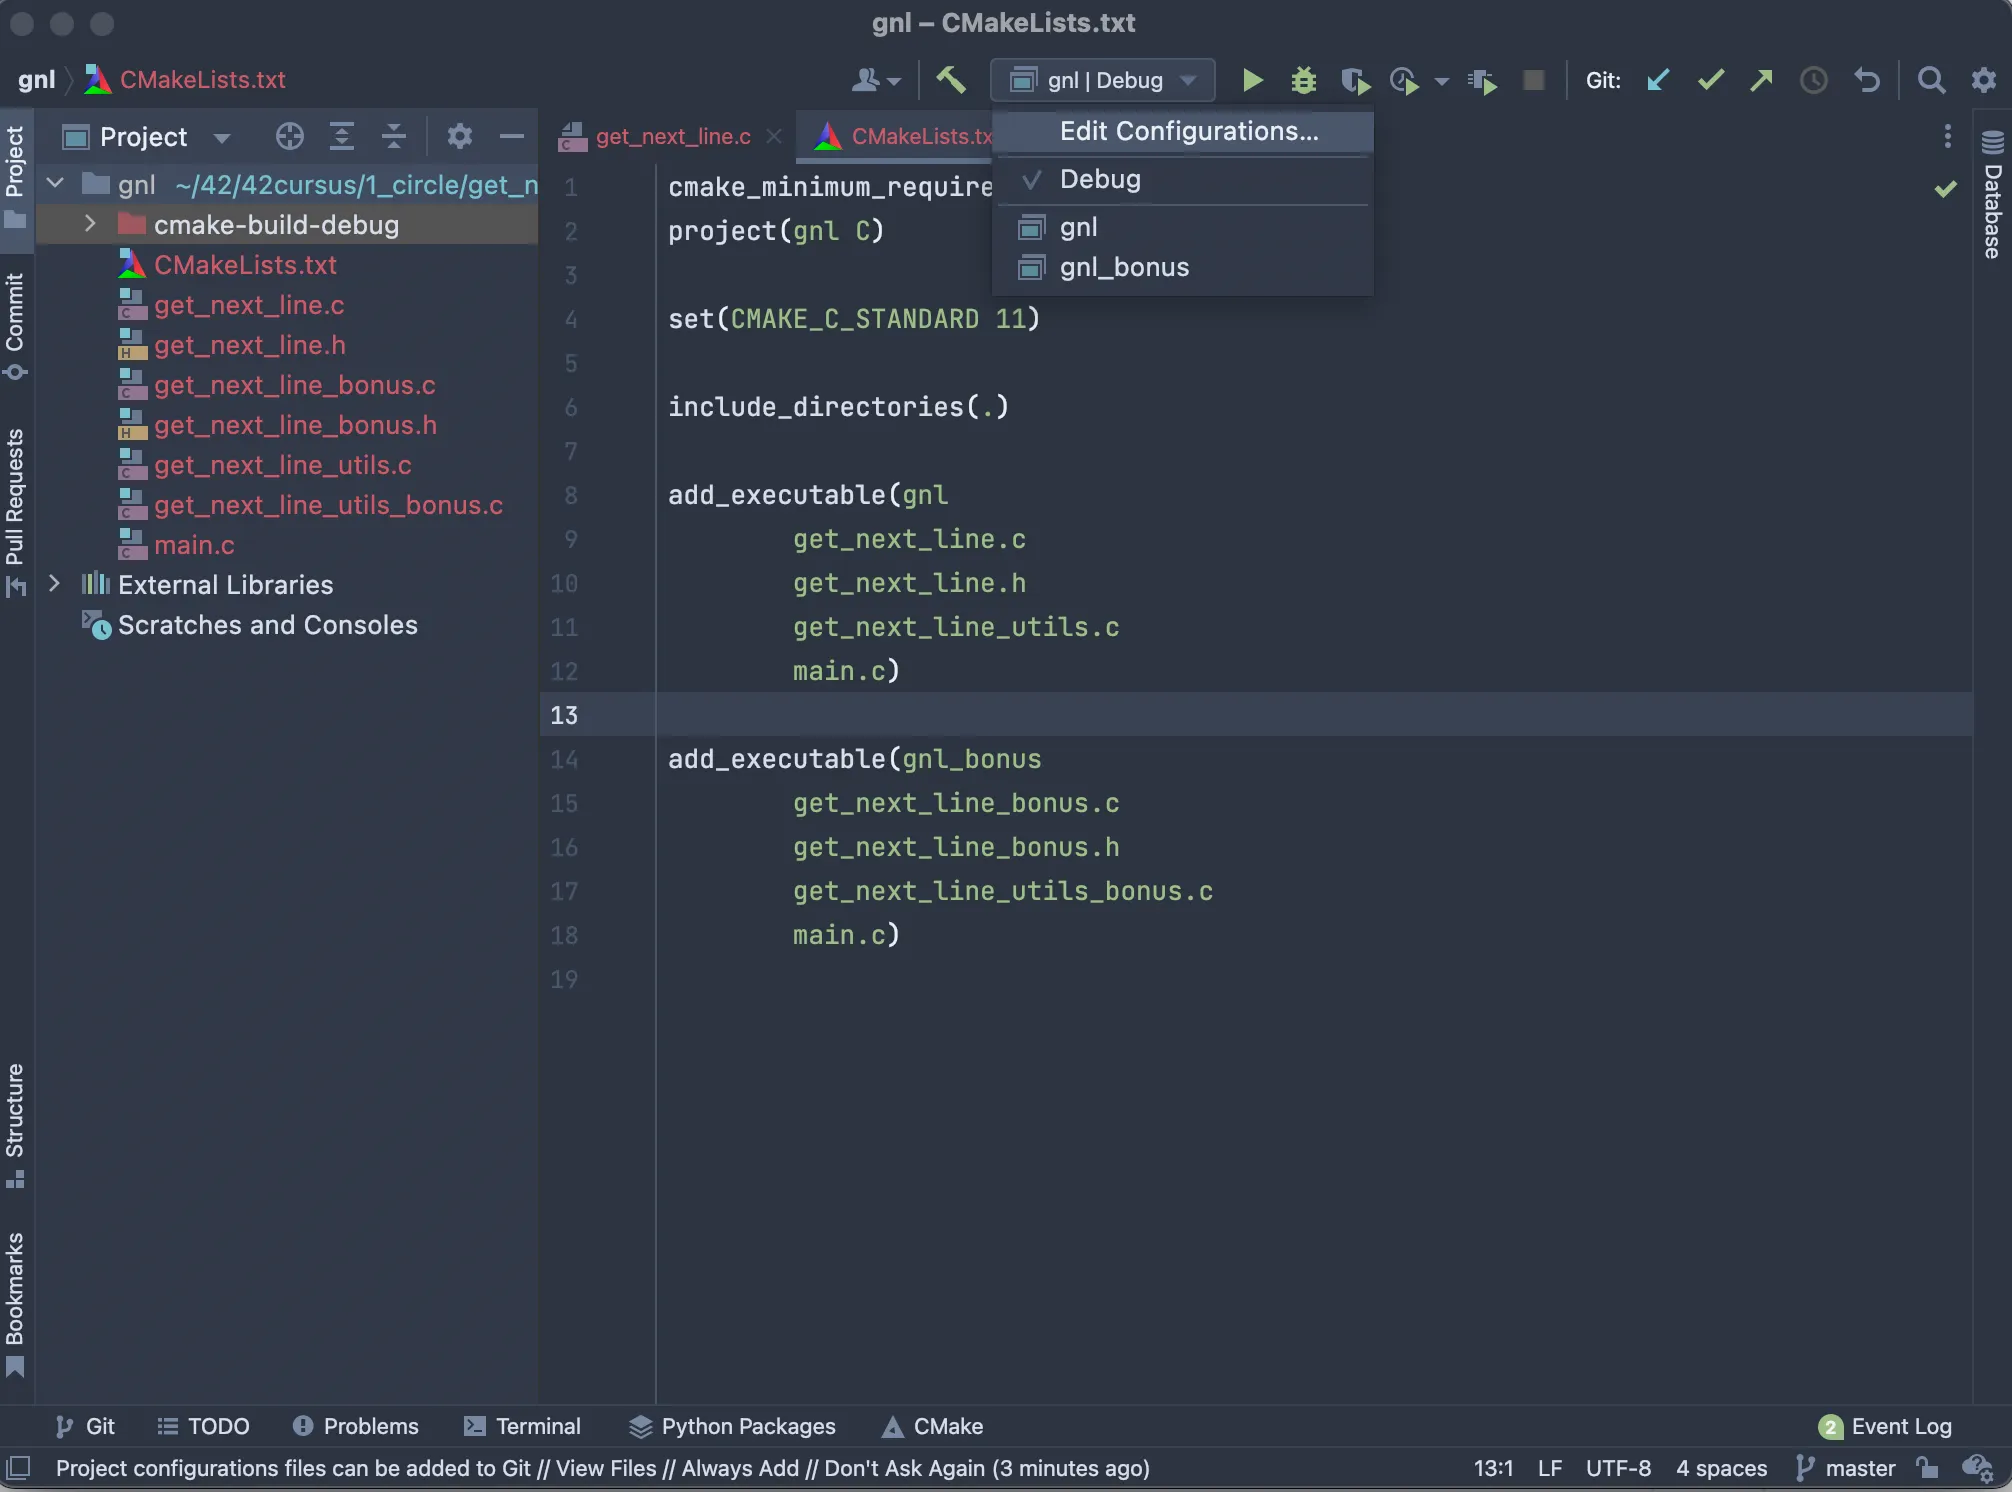Push commits with the Git push arrow
This screenshot has height=1492, width=2012.
(x=1762, y=80)
